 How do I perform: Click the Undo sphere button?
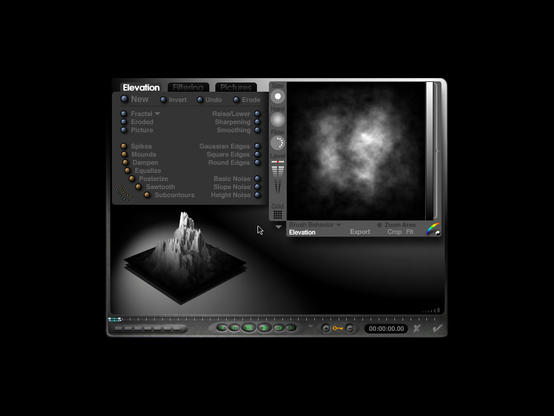coord(200,100)
